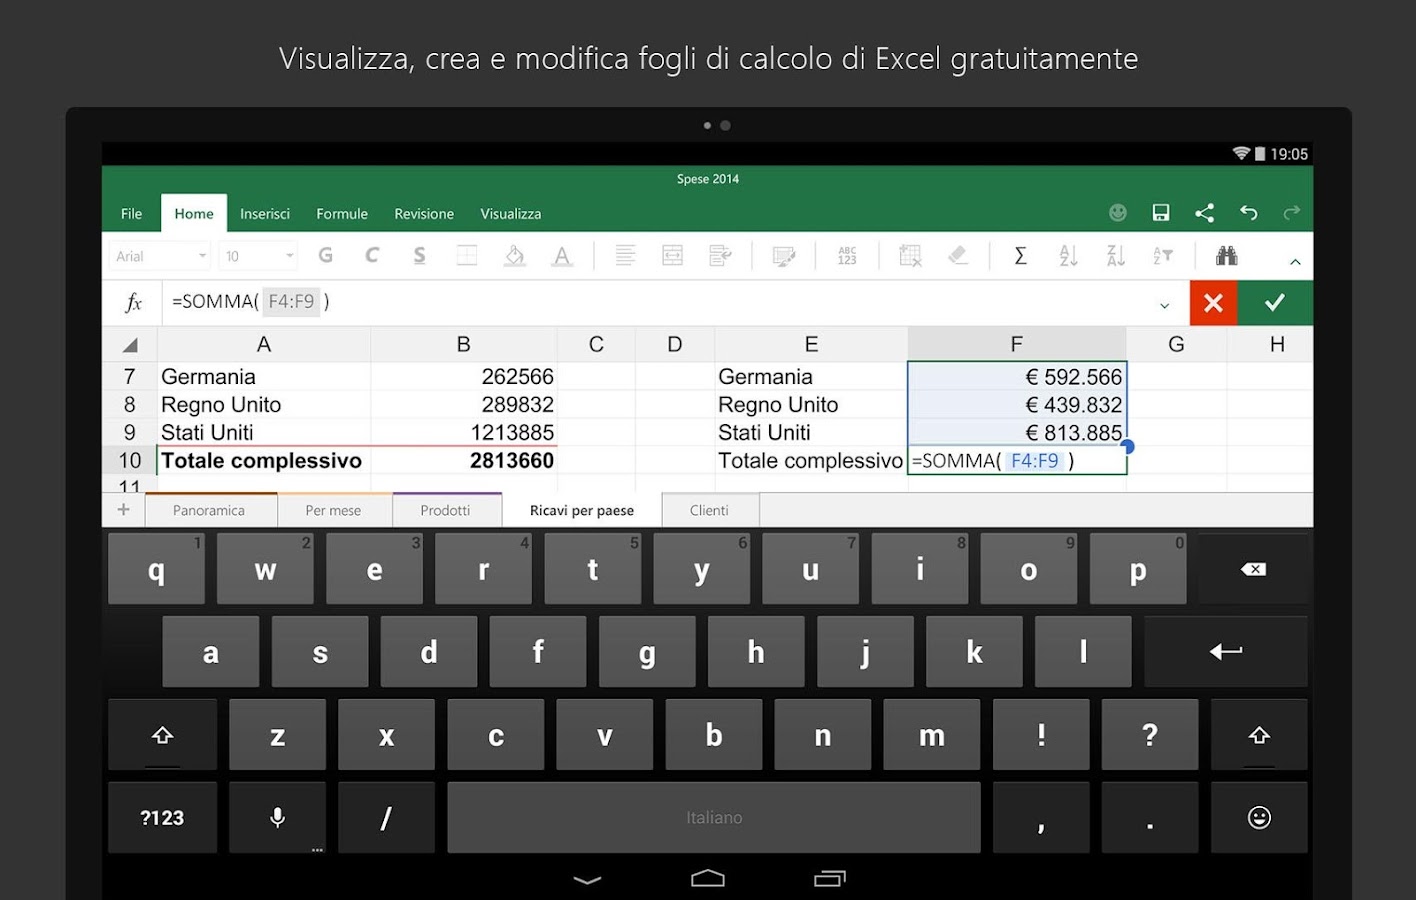The image size is (1416, 900).
Task: Collapse the ribbon with the up chevron
Action: pyautogui.click(x=1295, y=261)
